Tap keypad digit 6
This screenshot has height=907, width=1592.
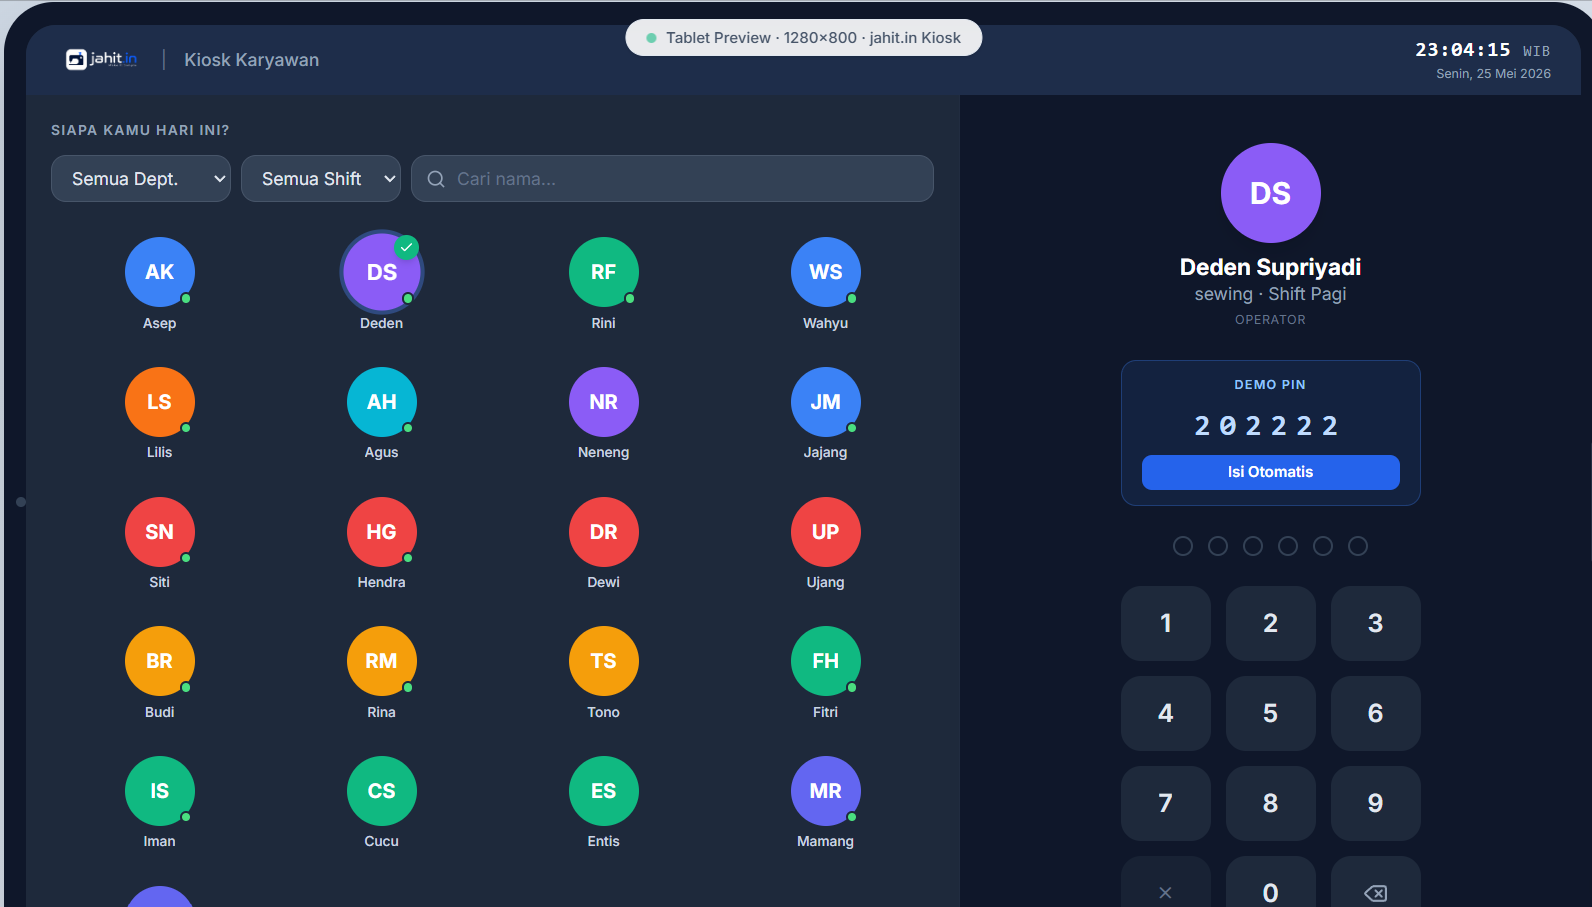pyautogui.click(x=1376, y=713)
